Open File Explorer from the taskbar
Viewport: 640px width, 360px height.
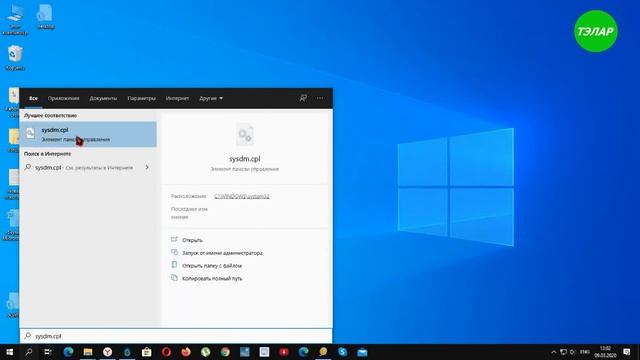(x=88, y=352)
